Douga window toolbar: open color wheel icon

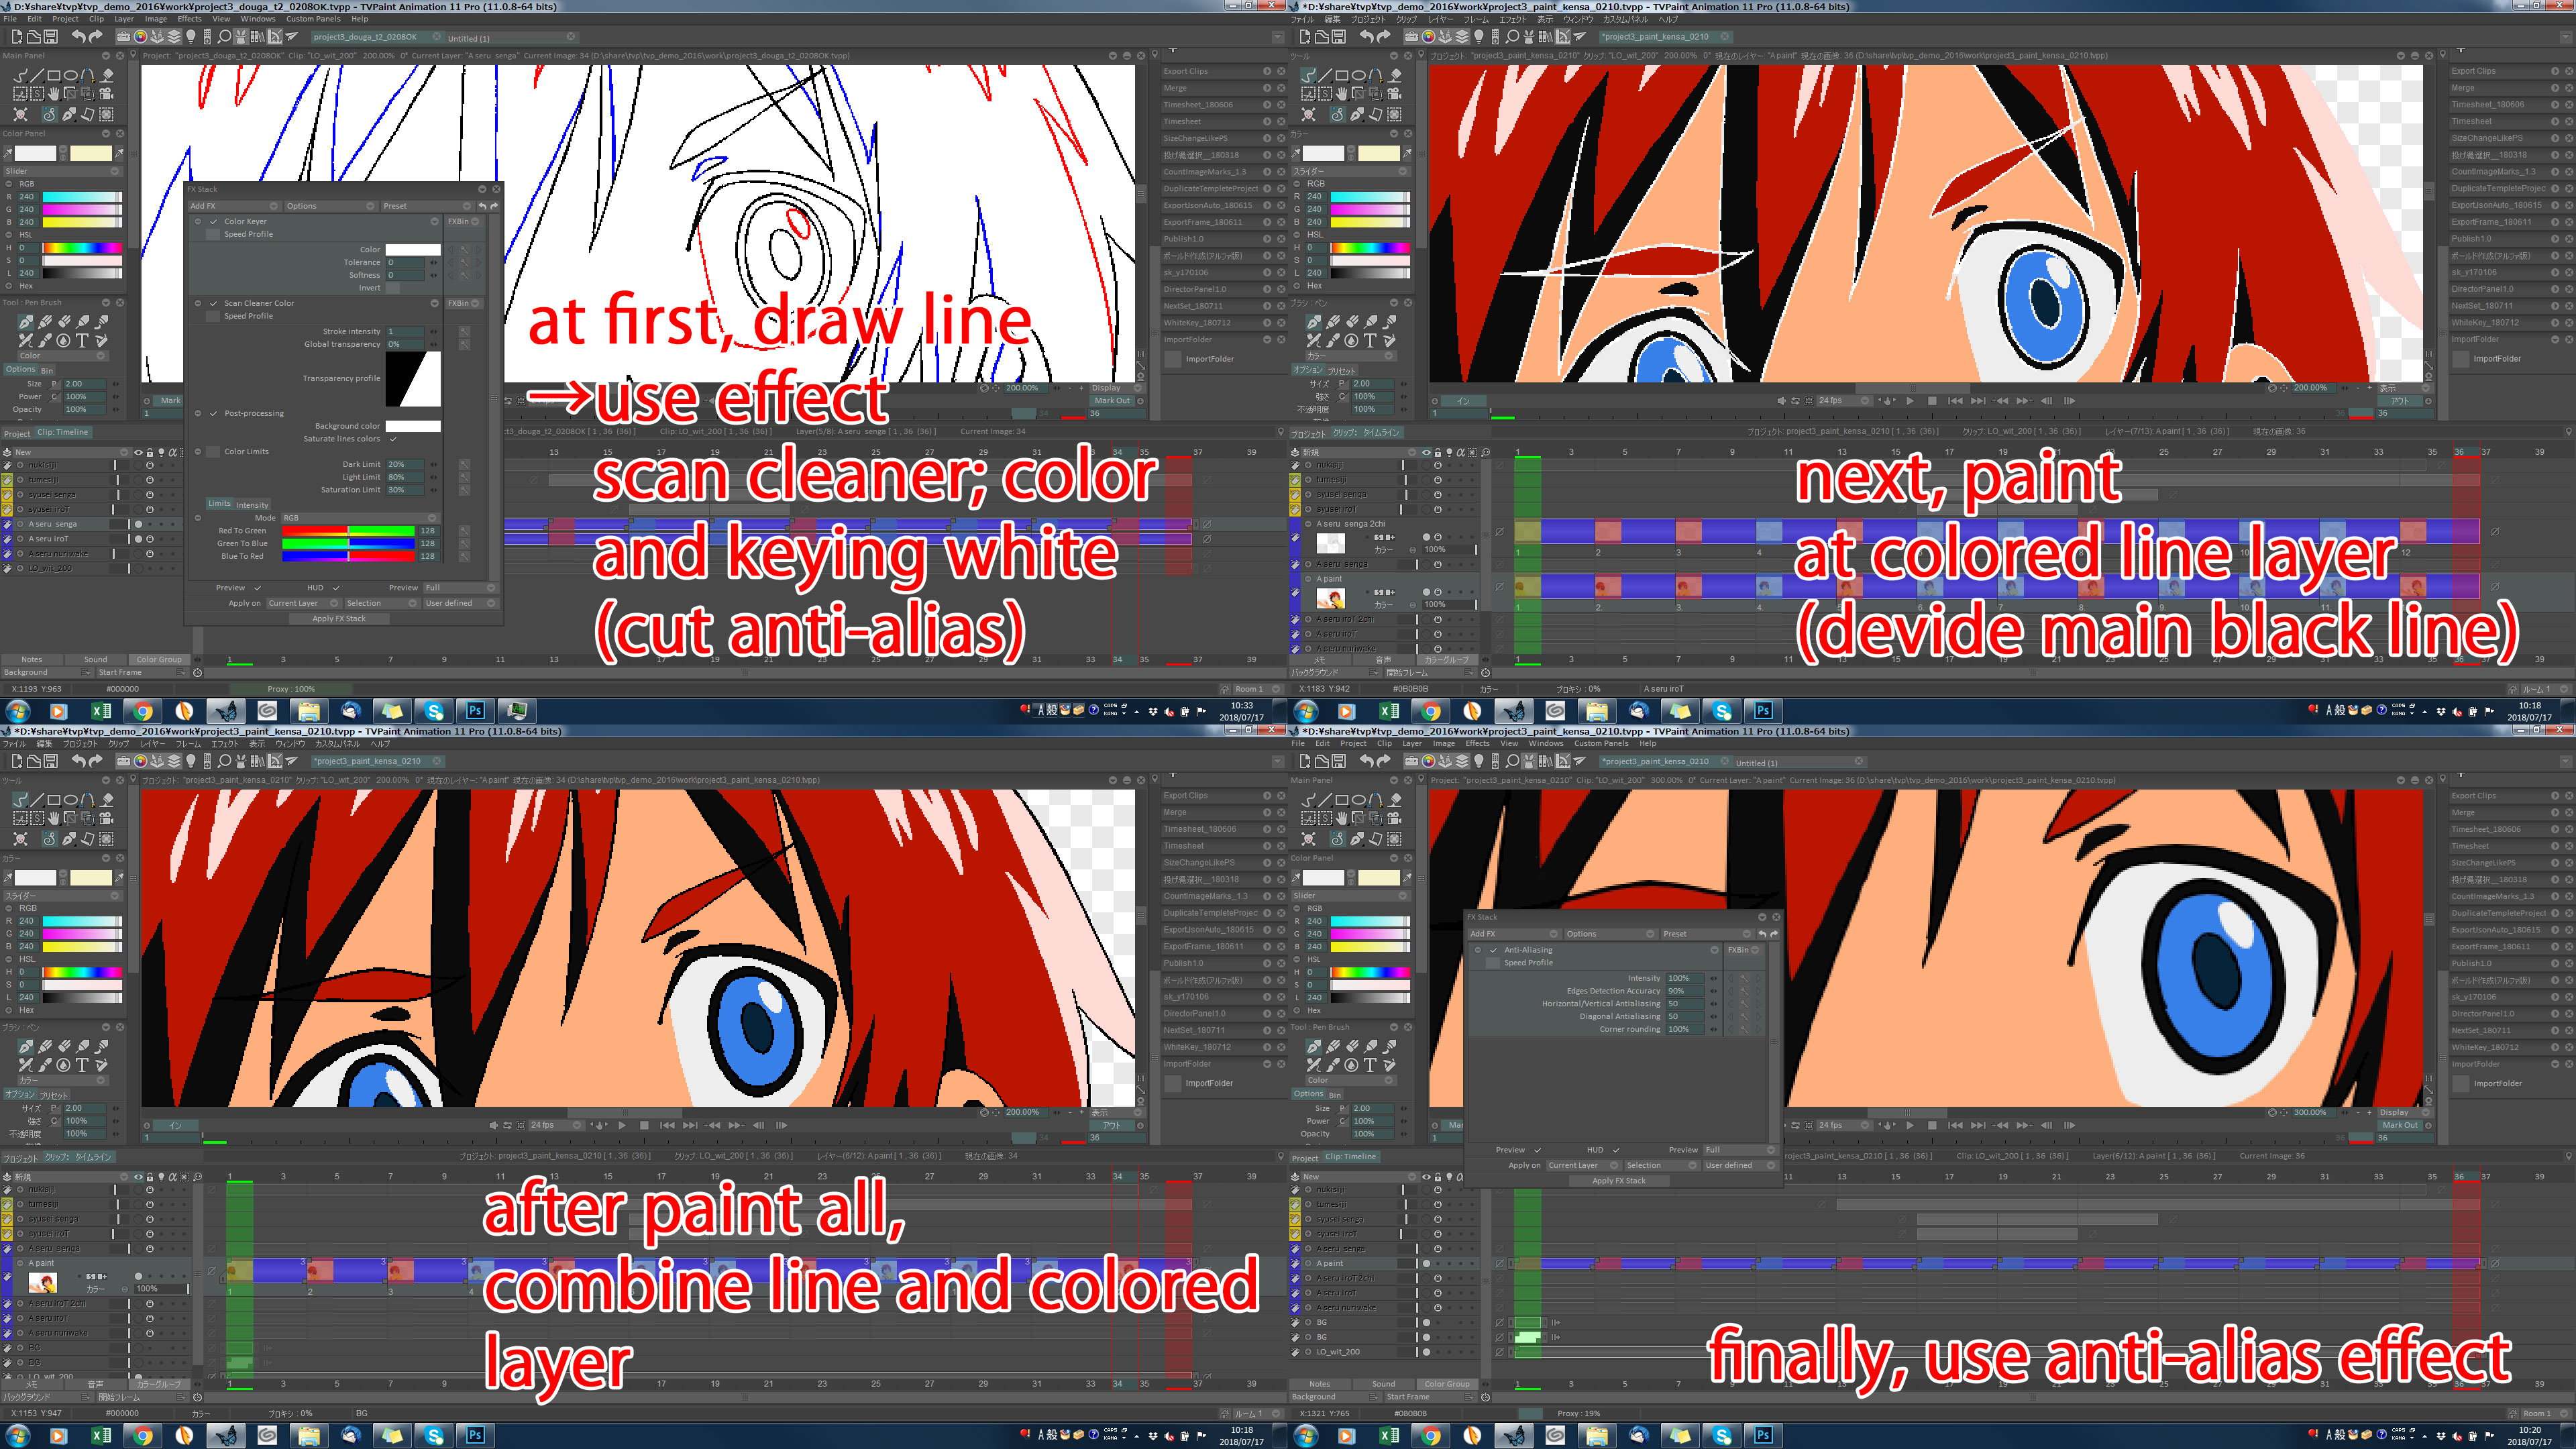[x=141, y=37]
